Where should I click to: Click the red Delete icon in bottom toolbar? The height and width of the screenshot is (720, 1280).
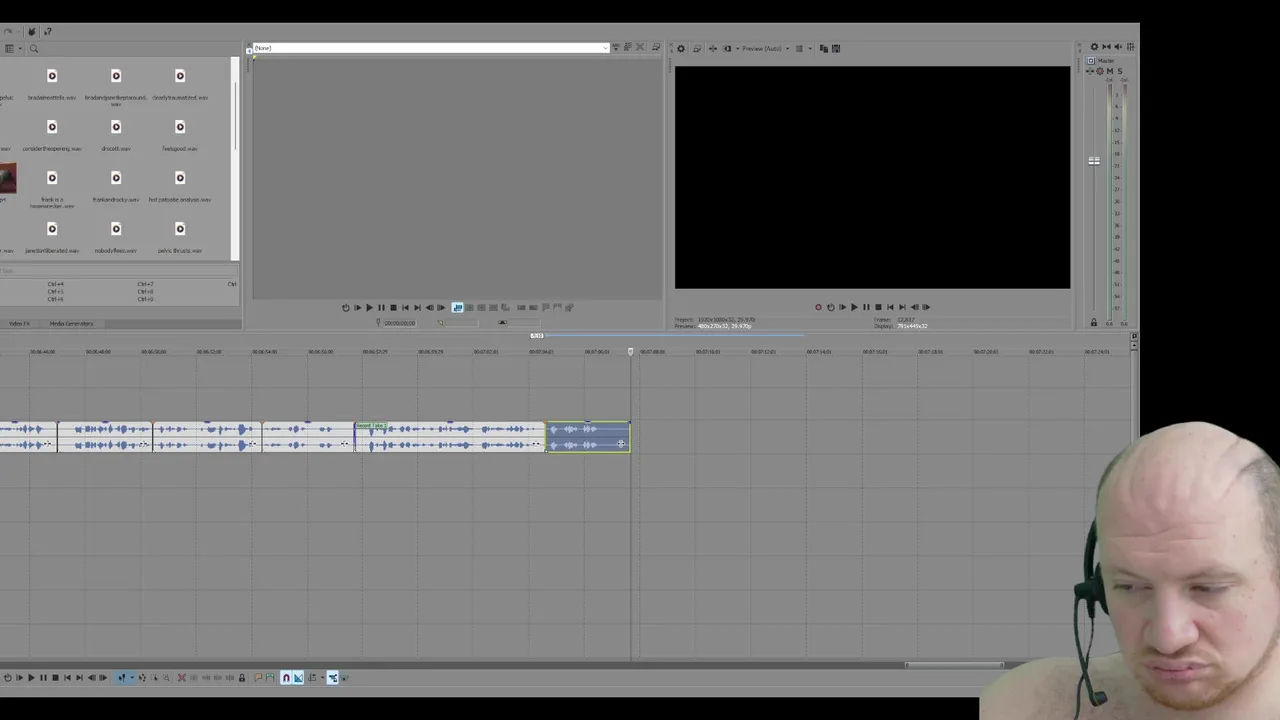point(181,678)
